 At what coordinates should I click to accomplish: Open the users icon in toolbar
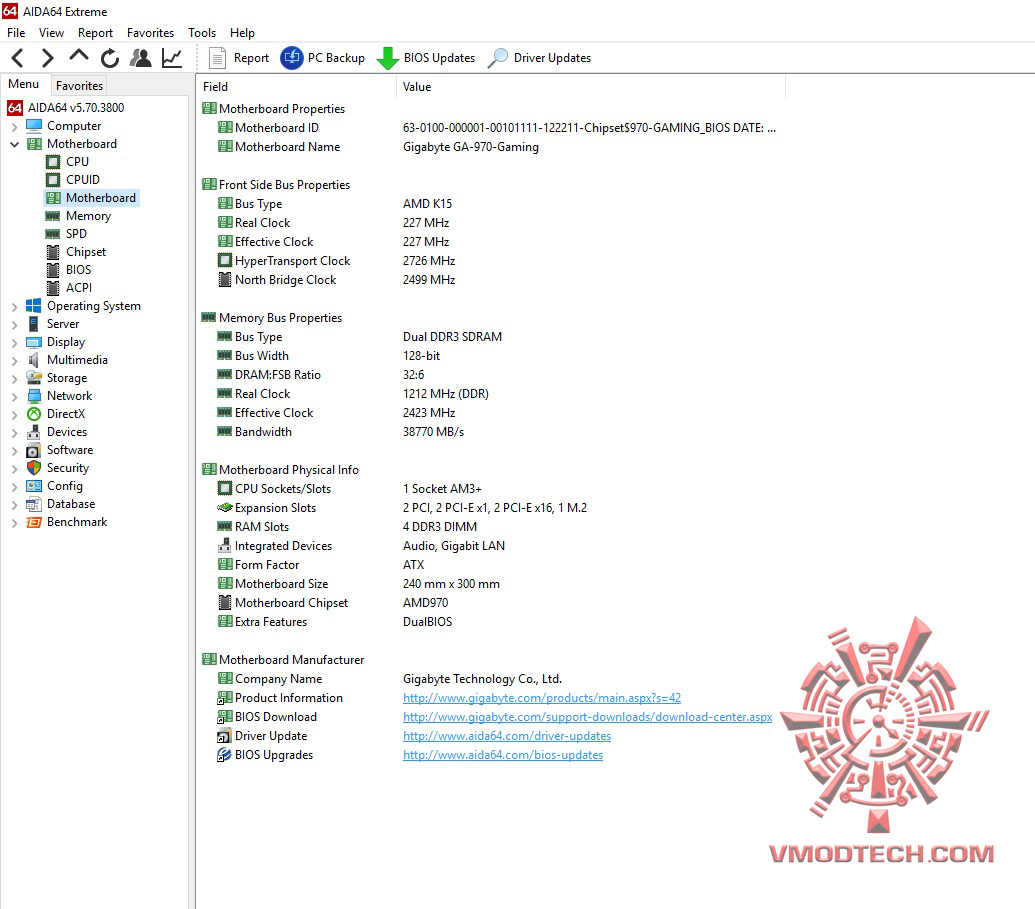click(x=140, y=58)
